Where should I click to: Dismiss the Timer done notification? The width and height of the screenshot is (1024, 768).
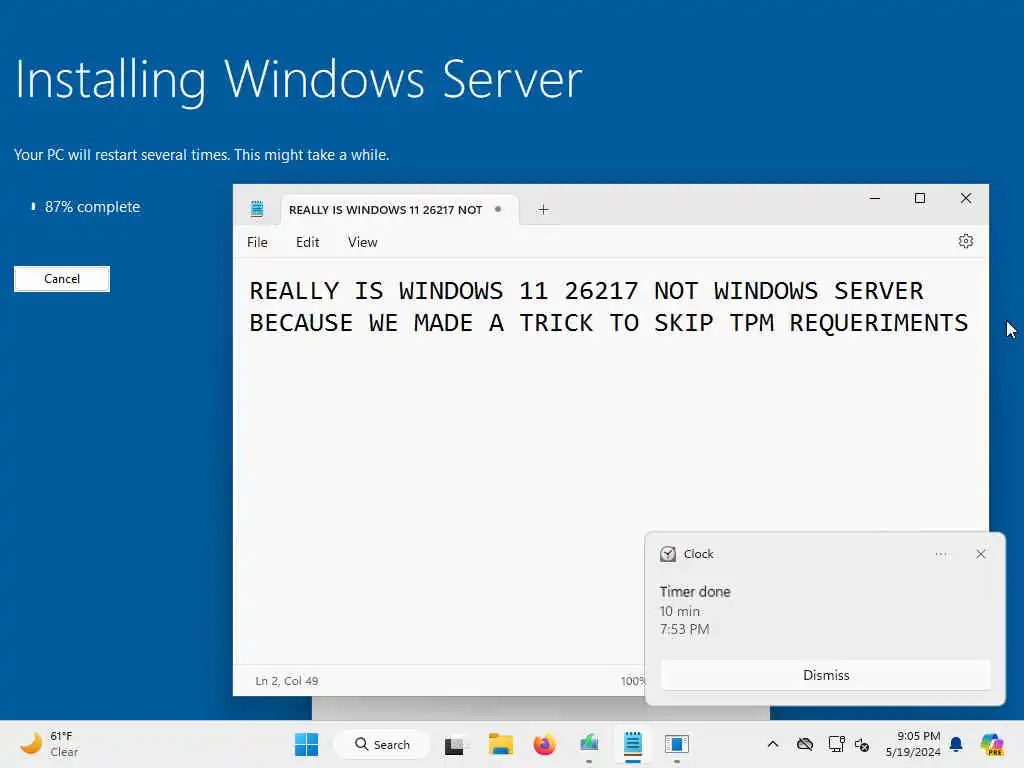tap(825, 675)
